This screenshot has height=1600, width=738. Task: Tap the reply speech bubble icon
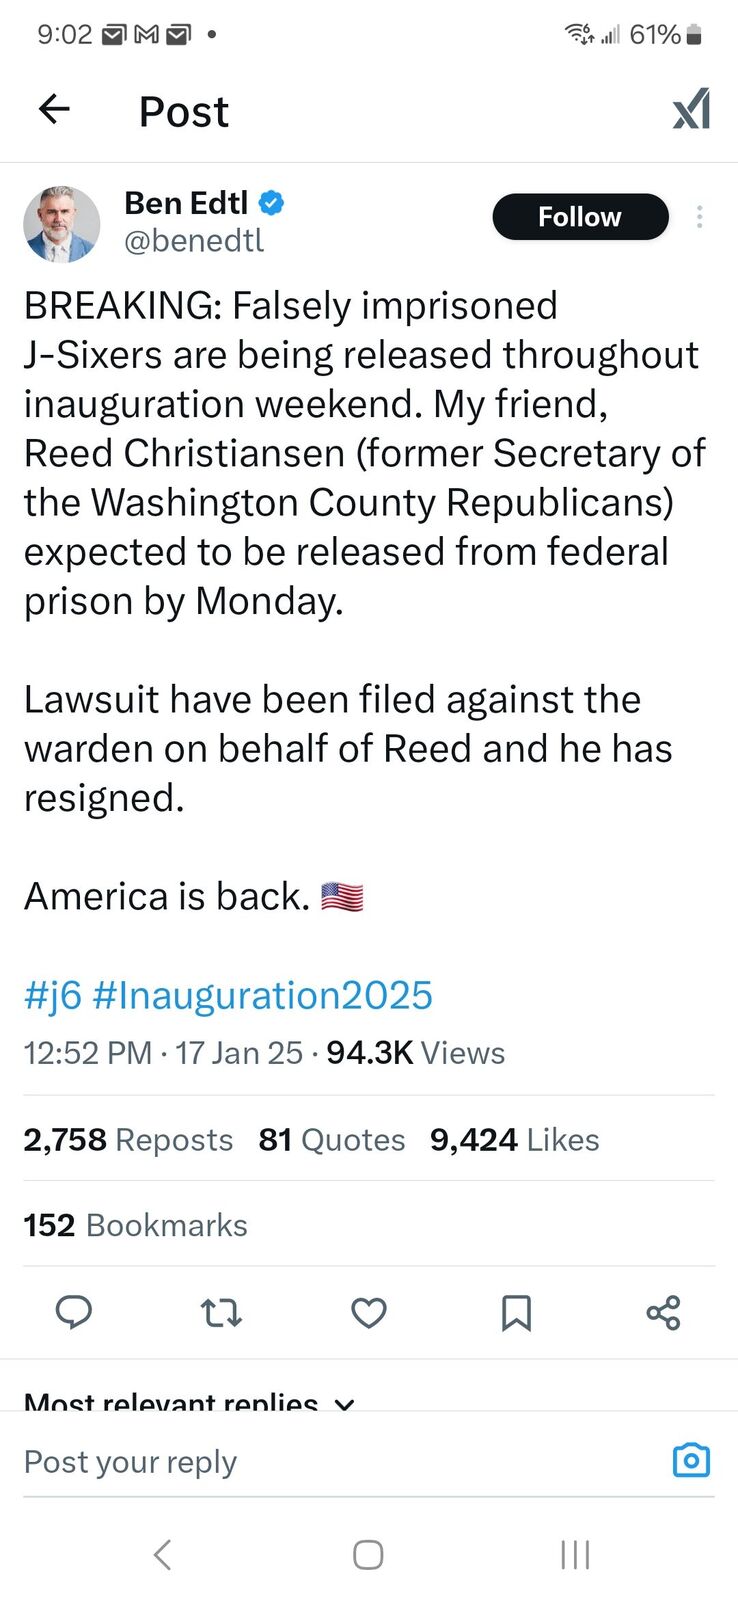coord(73,1312)
